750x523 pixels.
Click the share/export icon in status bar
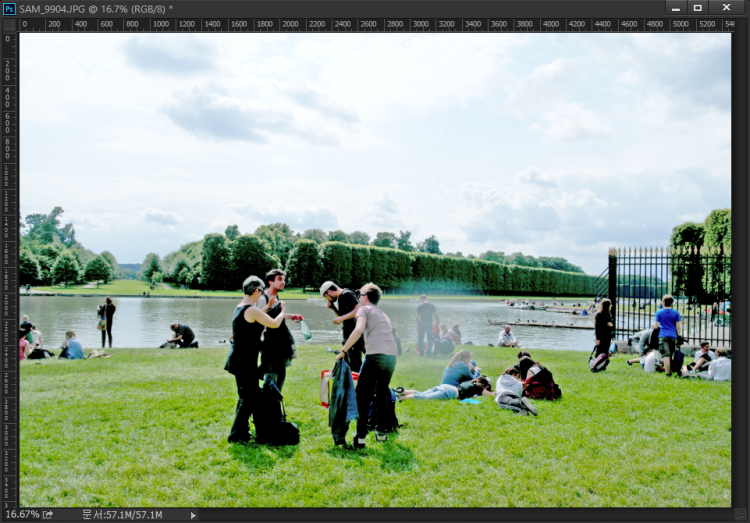click(x=47, y=515)
